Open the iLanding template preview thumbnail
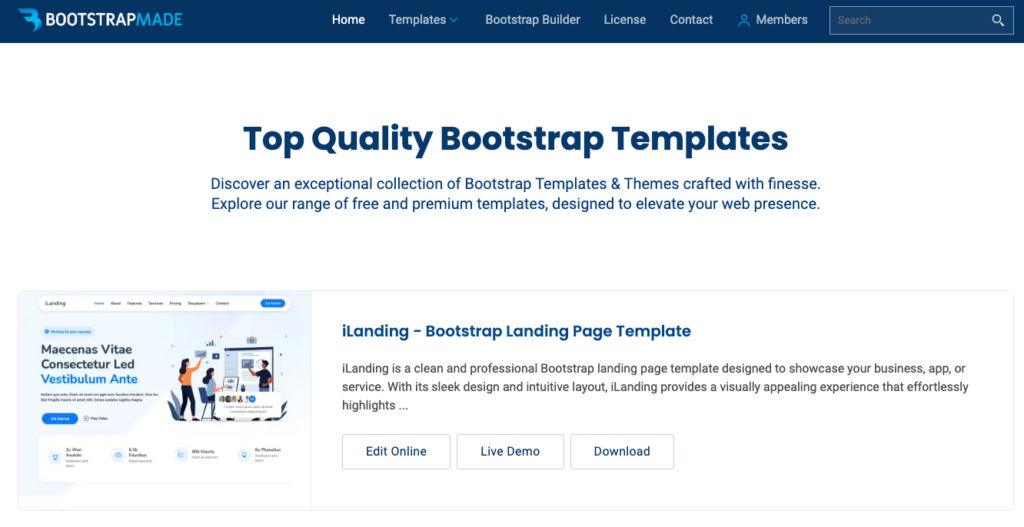 [x=165, y=400]
